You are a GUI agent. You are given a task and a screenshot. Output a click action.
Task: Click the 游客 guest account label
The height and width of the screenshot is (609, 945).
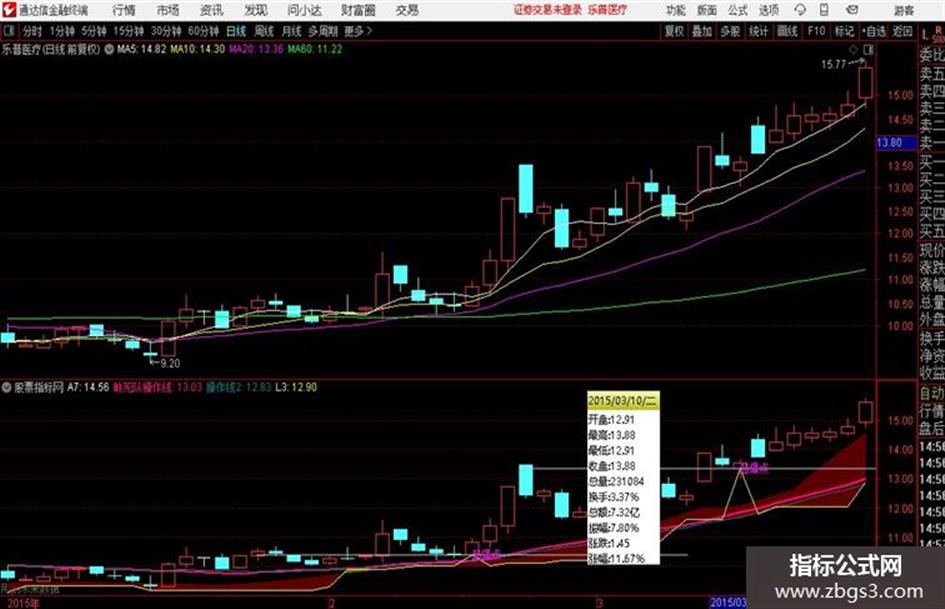[904, 10]
